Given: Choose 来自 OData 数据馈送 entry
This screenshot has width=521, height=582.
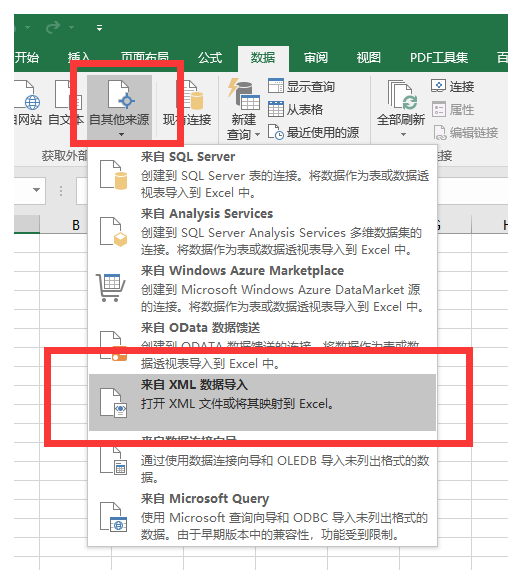Looking at the screenshot, I should tap(262, 345).
